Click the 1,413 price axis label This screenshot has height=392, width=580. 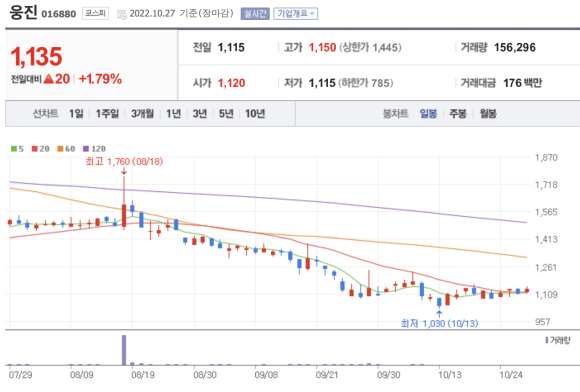[546, 239]
